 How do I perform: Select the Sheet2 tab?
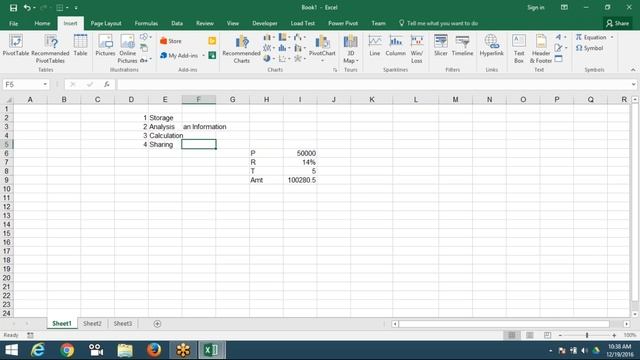(92, 324)
